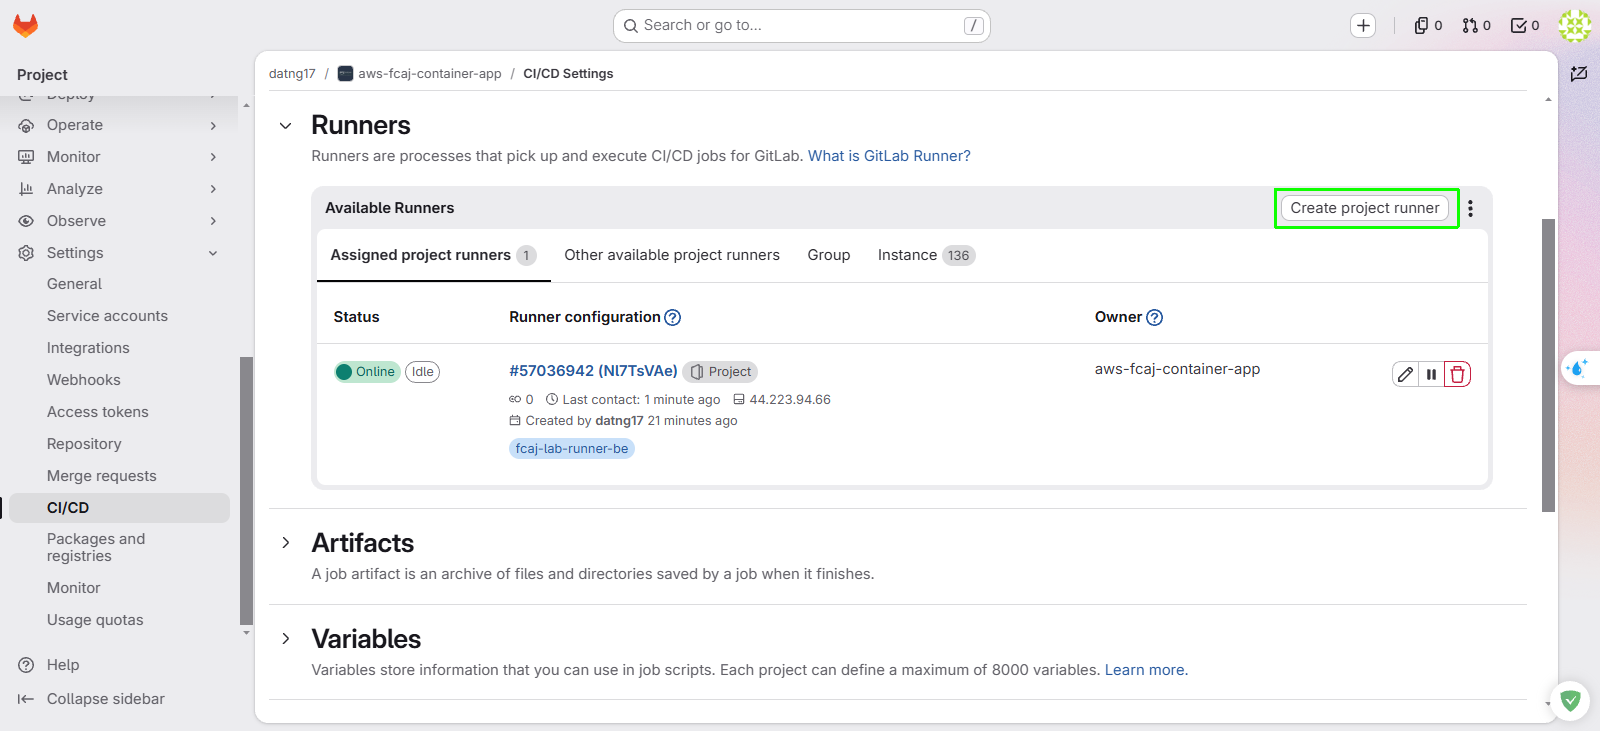Screen dimensions: 1600x731
Task: Click the search or go to field
Action: click(x=802, y=26)
